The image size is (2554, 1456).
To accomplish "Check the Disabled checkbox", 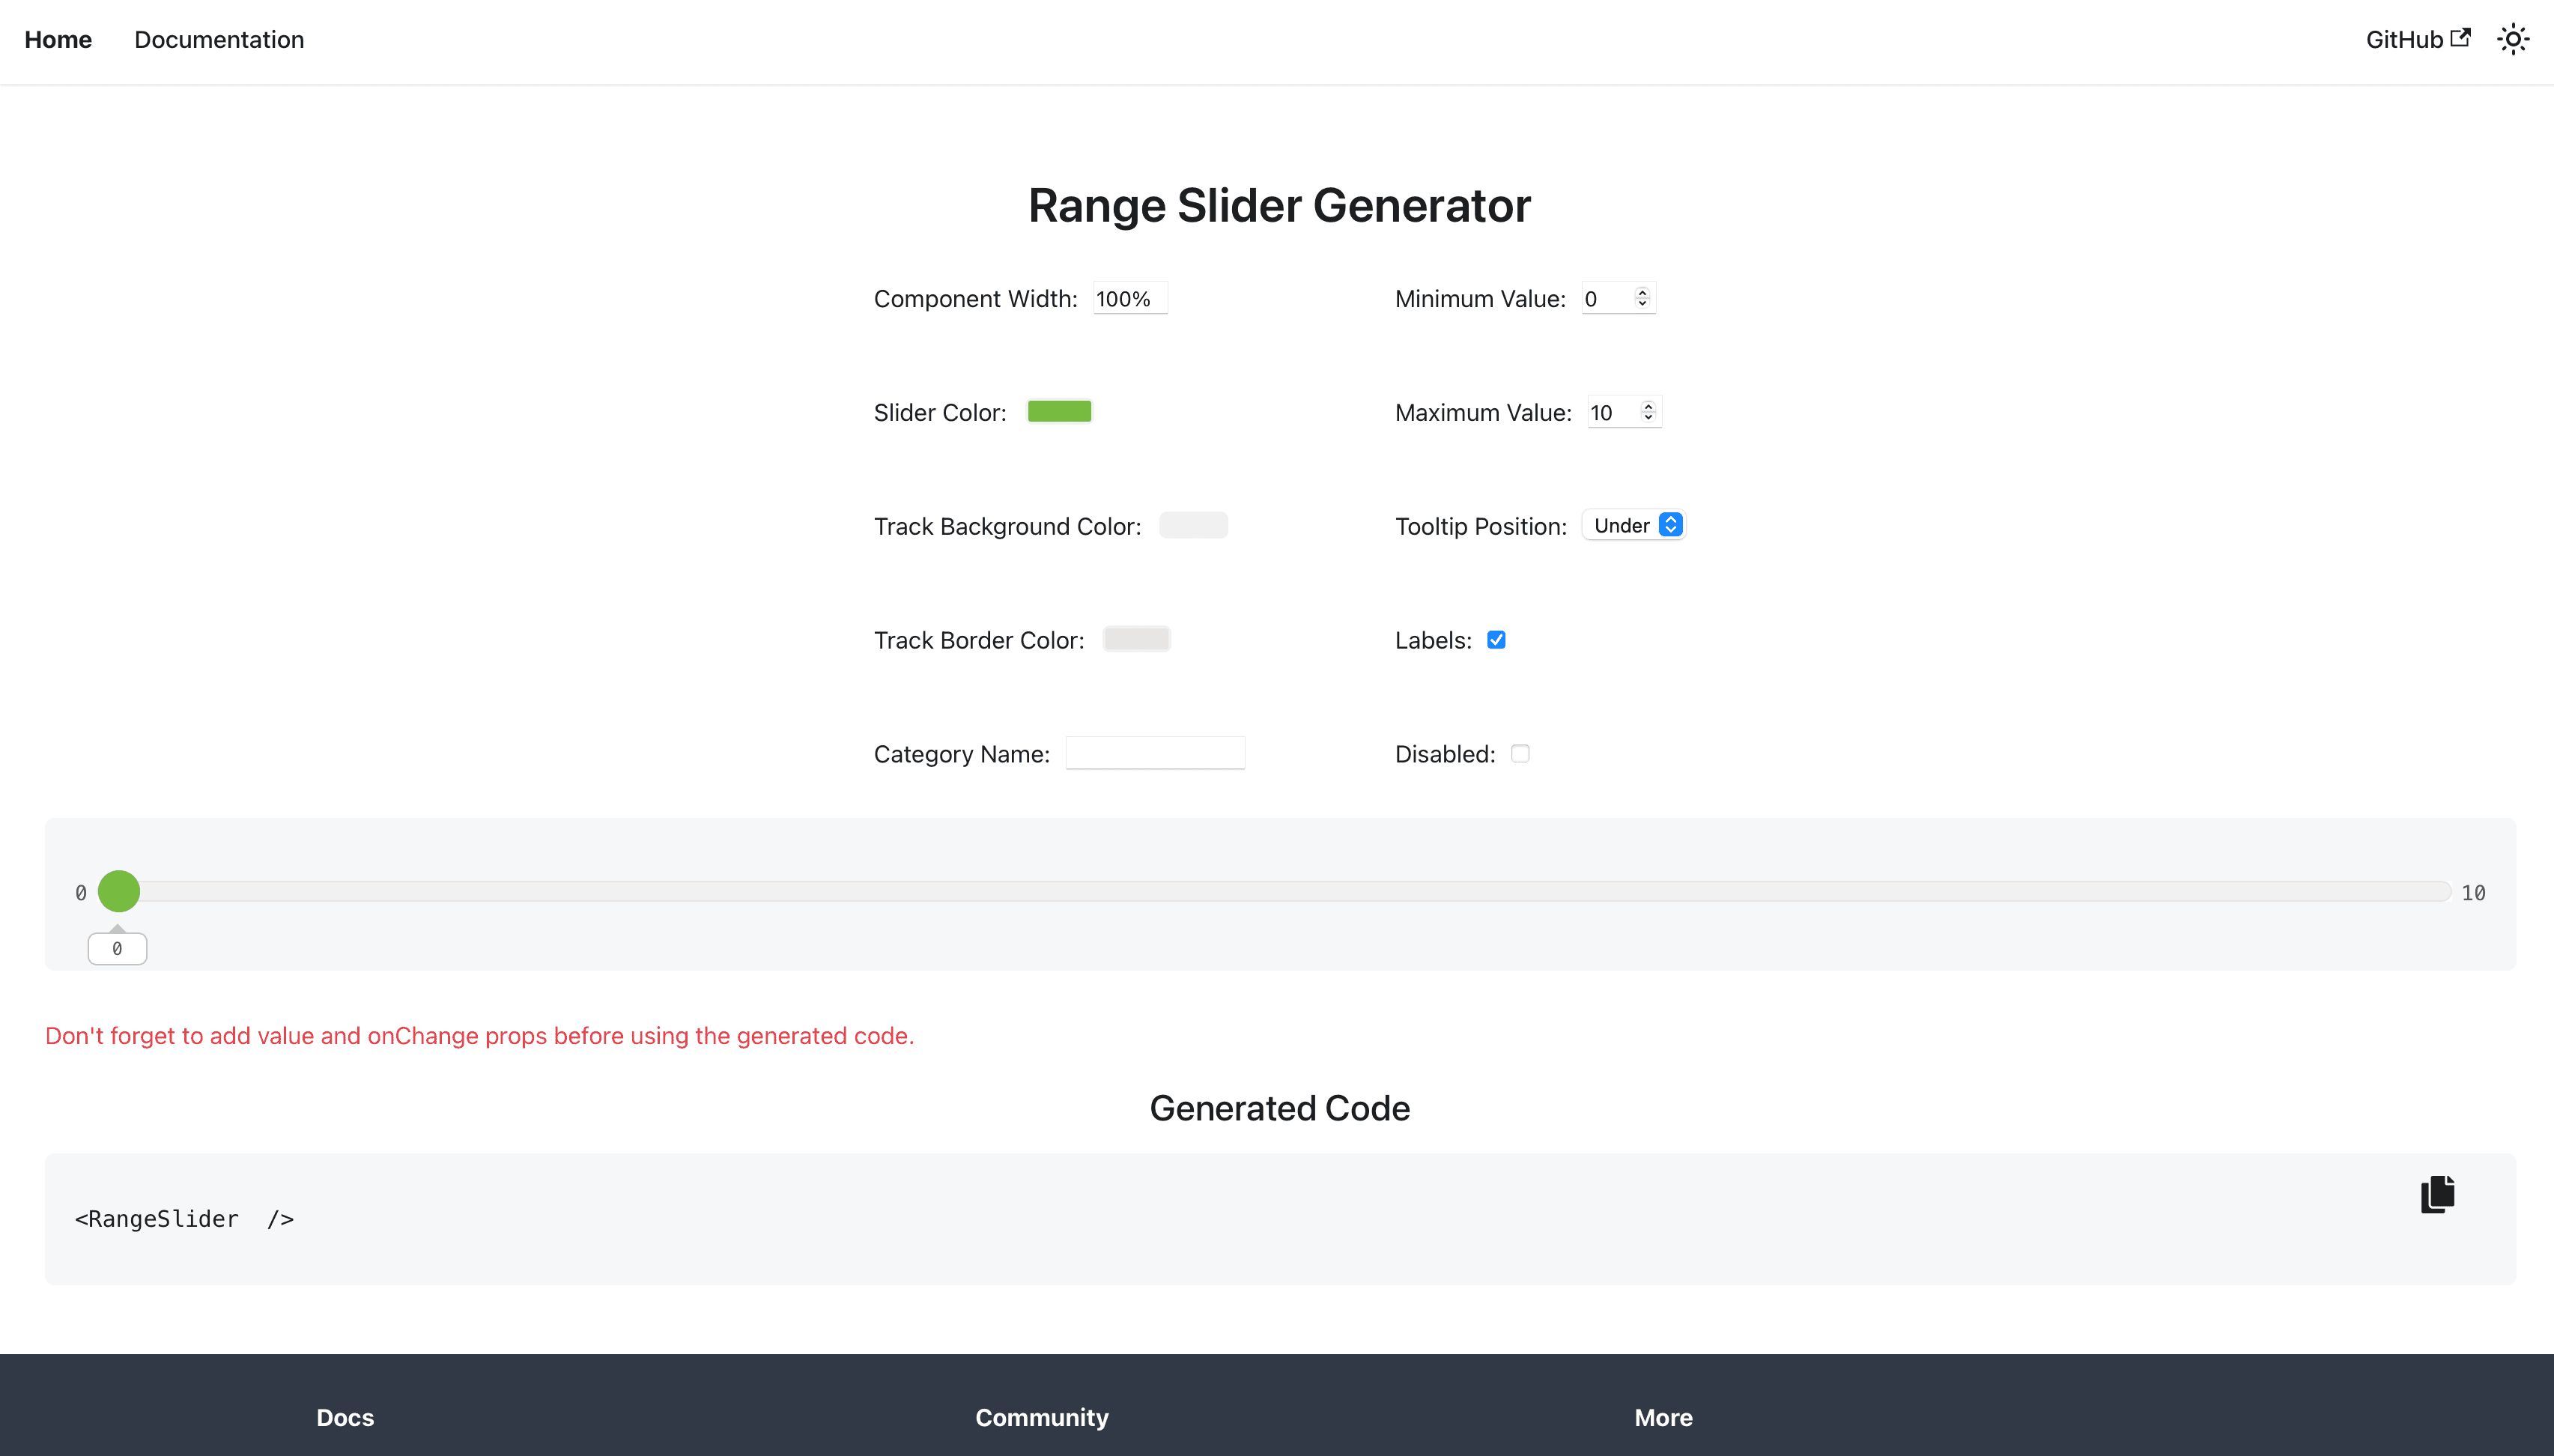I will [x=1518, y=753].
